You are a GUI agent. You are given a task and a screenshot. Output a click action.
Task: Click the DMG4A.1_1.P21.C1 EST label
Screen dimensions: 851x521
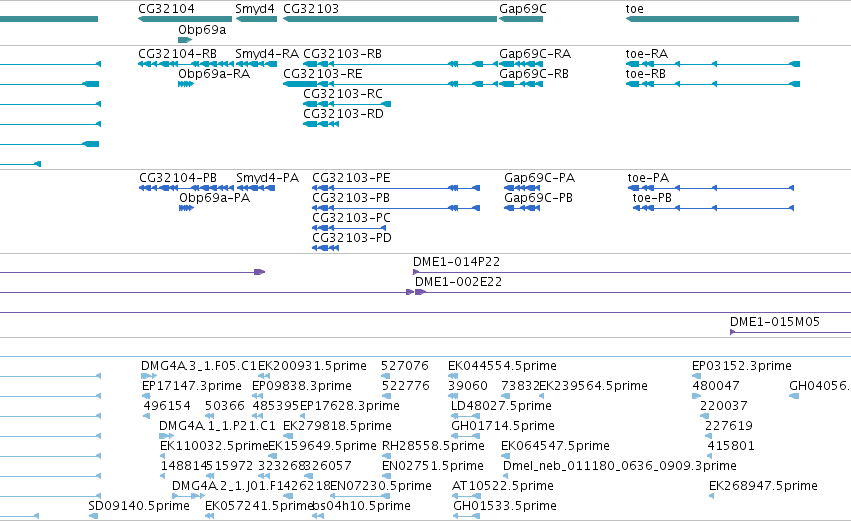click(218, 427)
